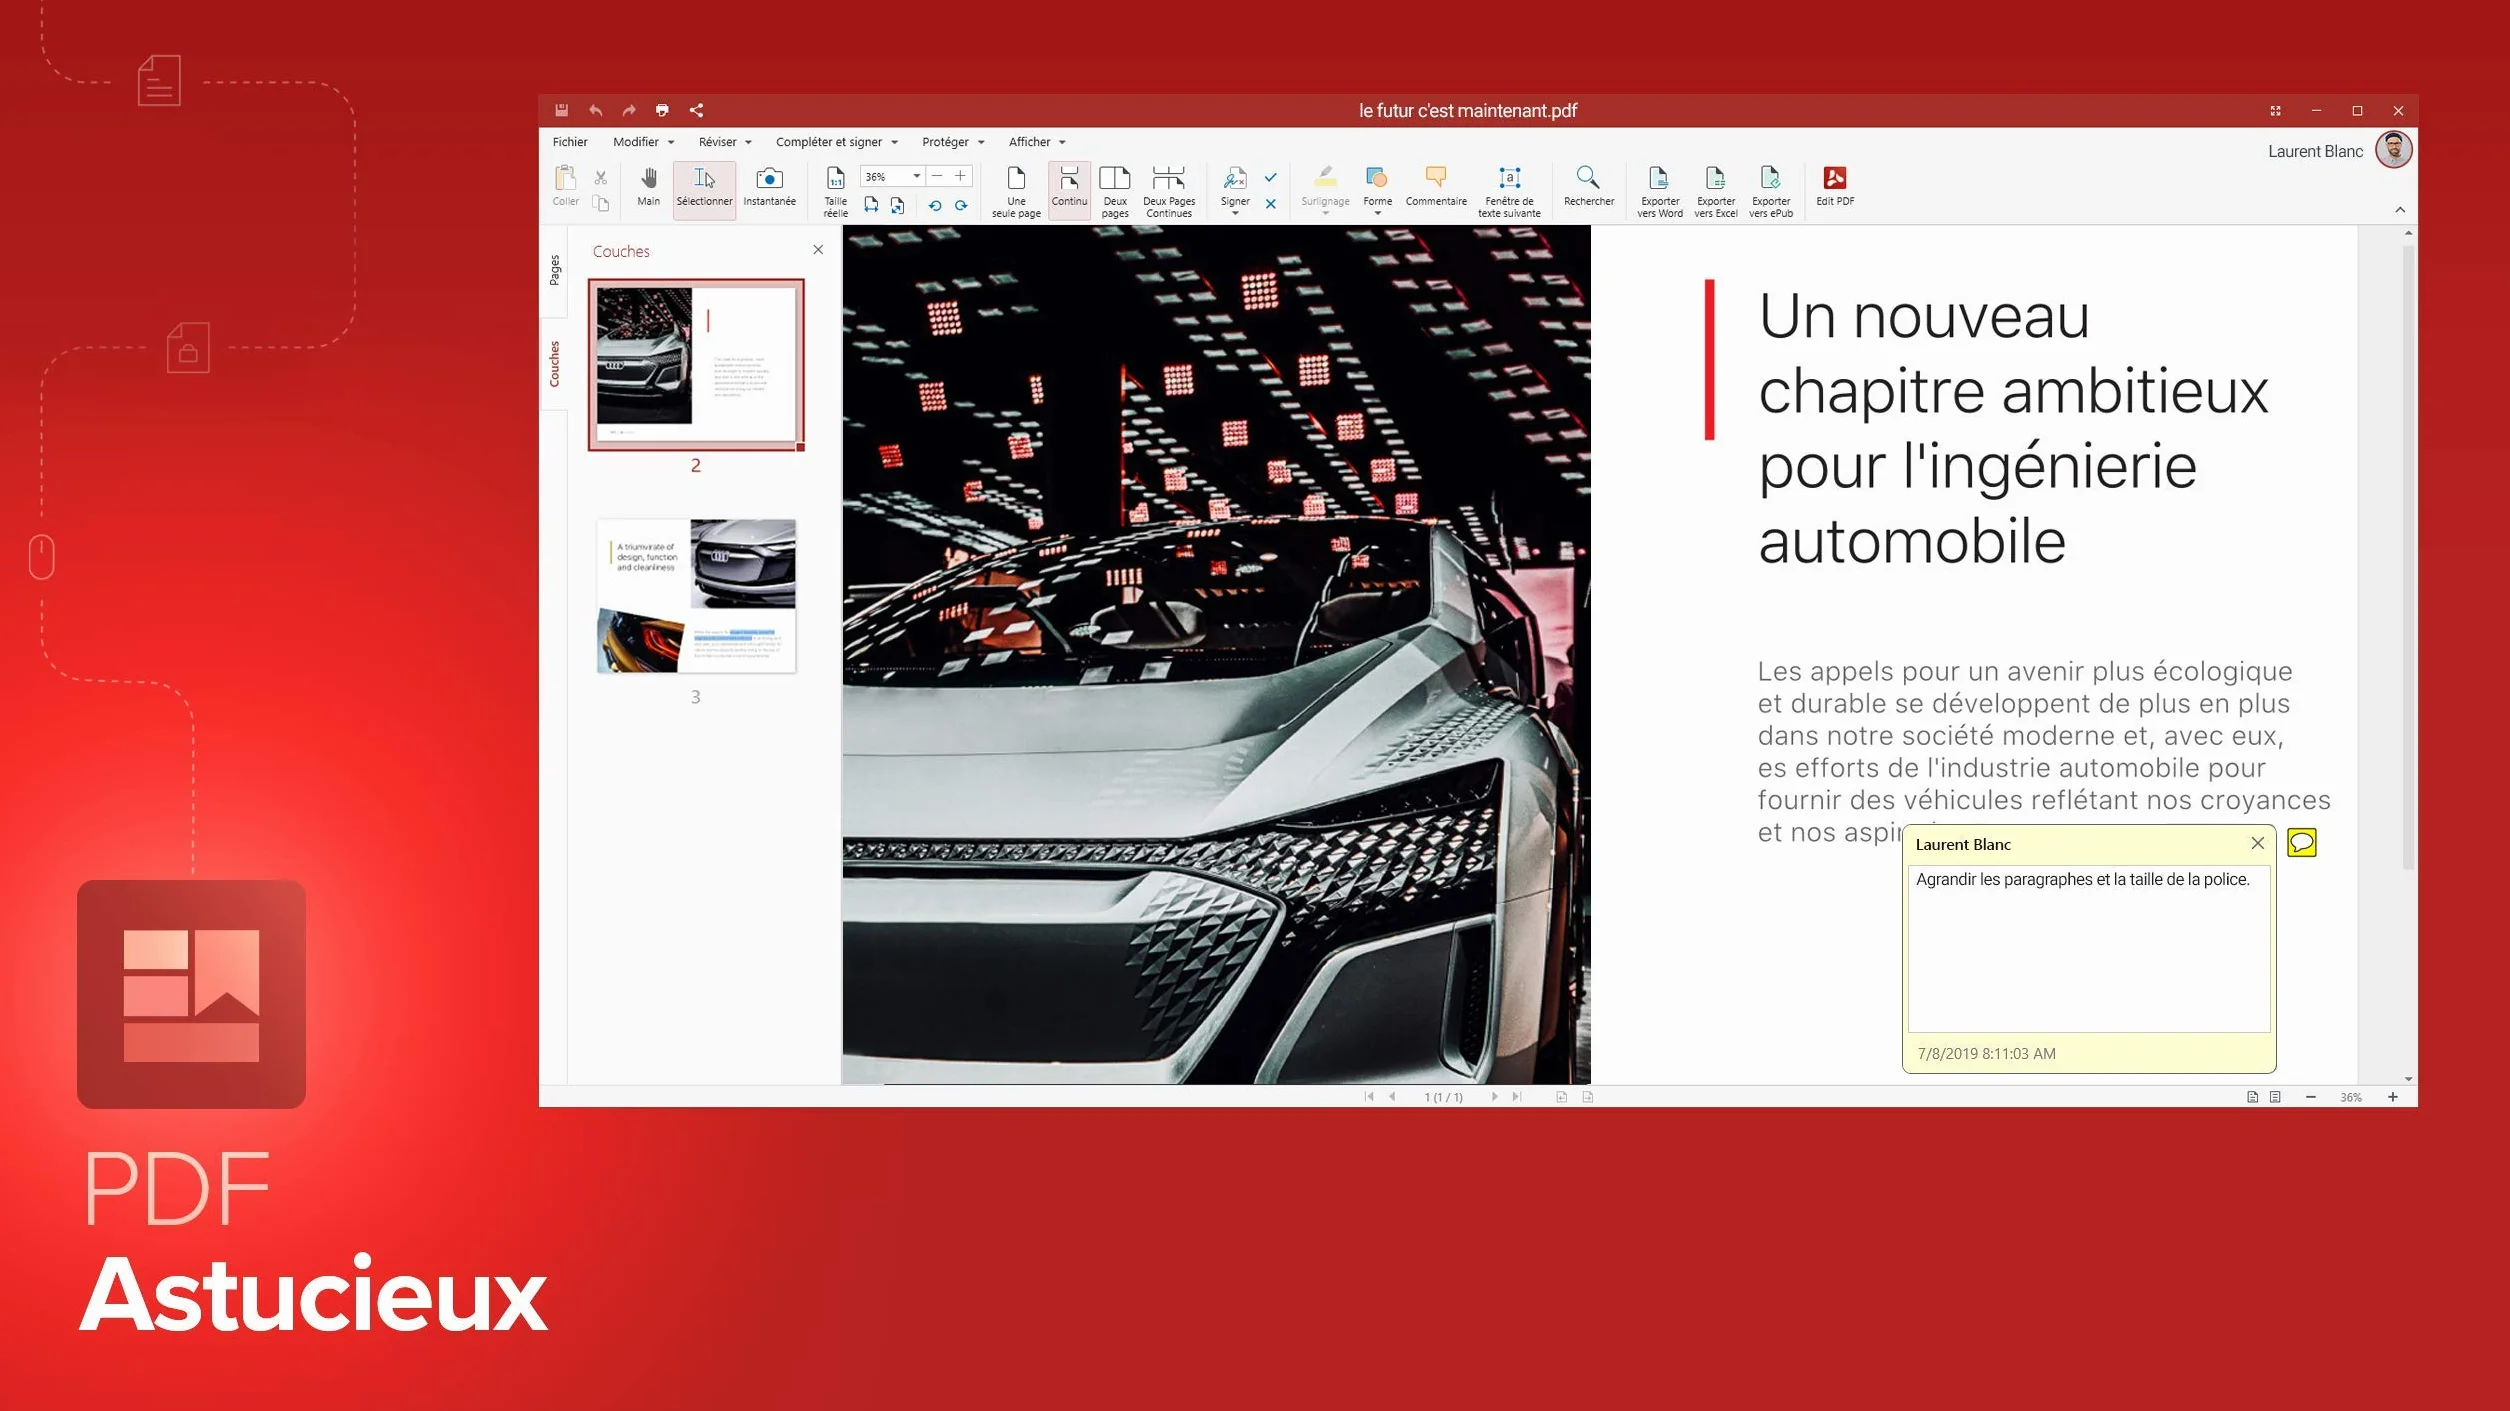Image resolution: width=2510 pixels, height=1411 pixels.
Task: Click Exporter vers Excel
Action: coord(1715,191)
